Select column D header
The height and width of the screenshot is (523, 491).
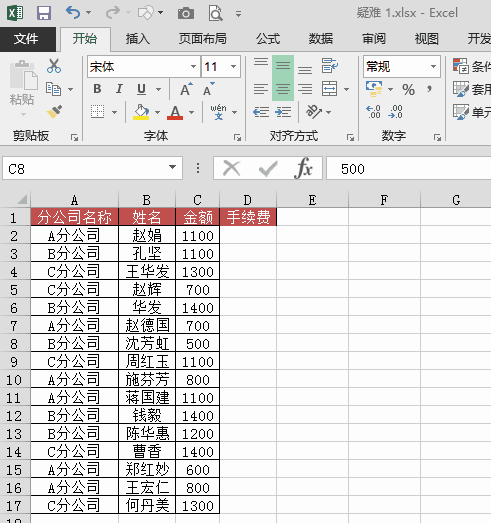coord(248,200)
